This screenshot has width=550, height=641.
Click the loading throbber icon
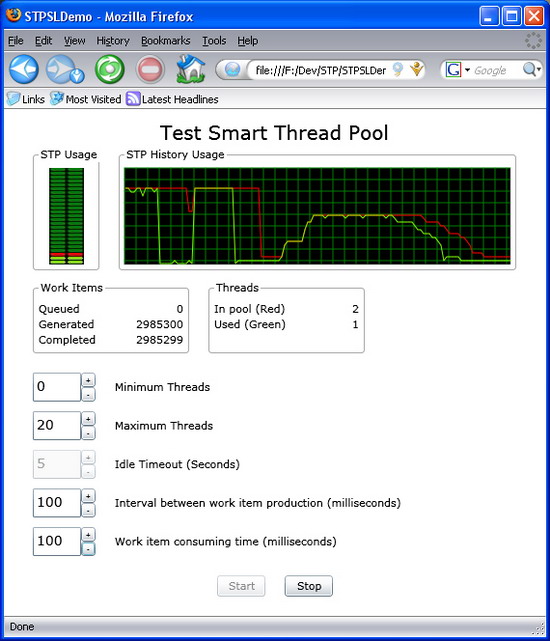pos(533,40)
